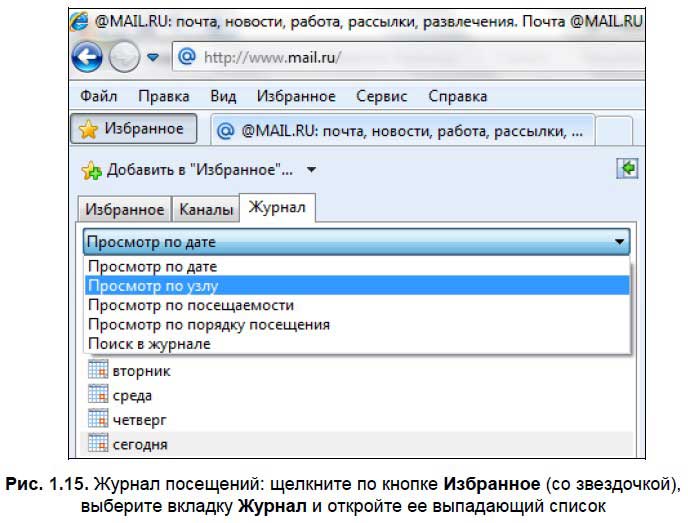Click the calendar icon beside сегодня
Screen dimensions: 688x523
97,443
